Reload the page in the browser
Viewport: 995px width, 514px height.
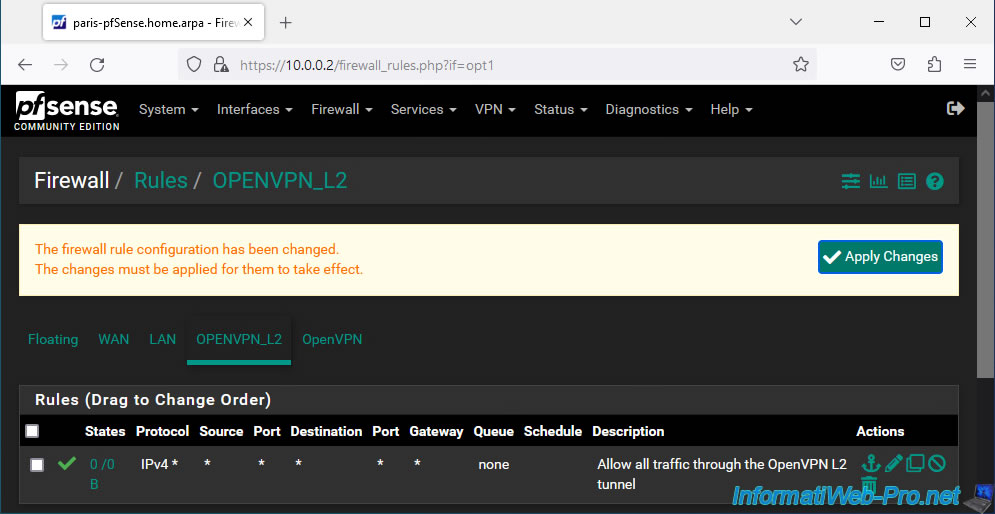point(97,64)
